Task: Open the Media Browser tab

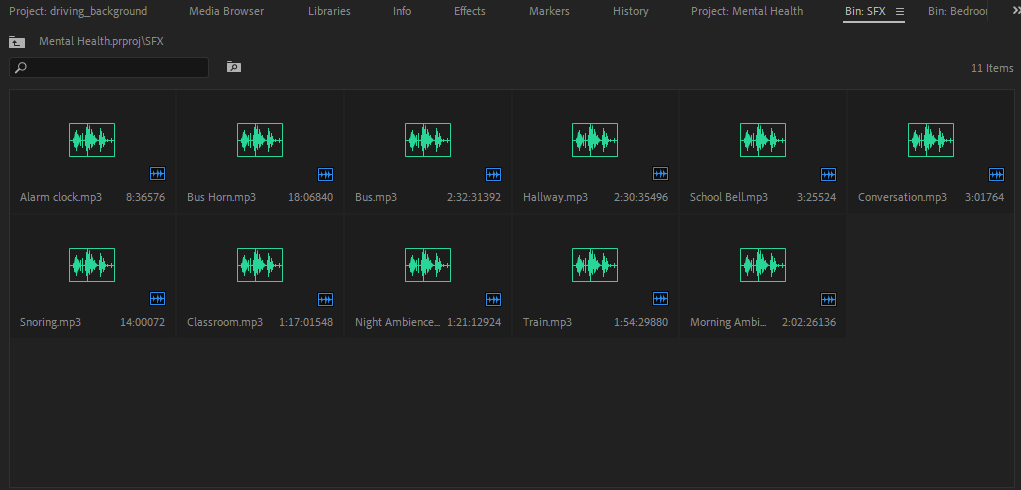Action: coord(227,11)
